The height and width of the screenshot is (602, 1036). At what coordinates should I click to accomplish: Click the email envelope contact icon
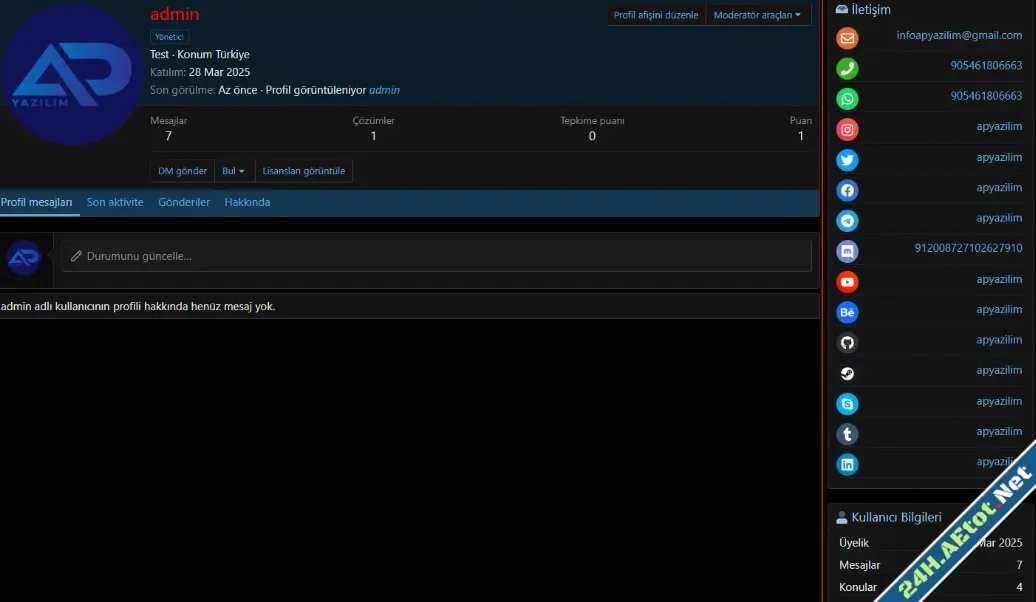click(x=847, y=38)
